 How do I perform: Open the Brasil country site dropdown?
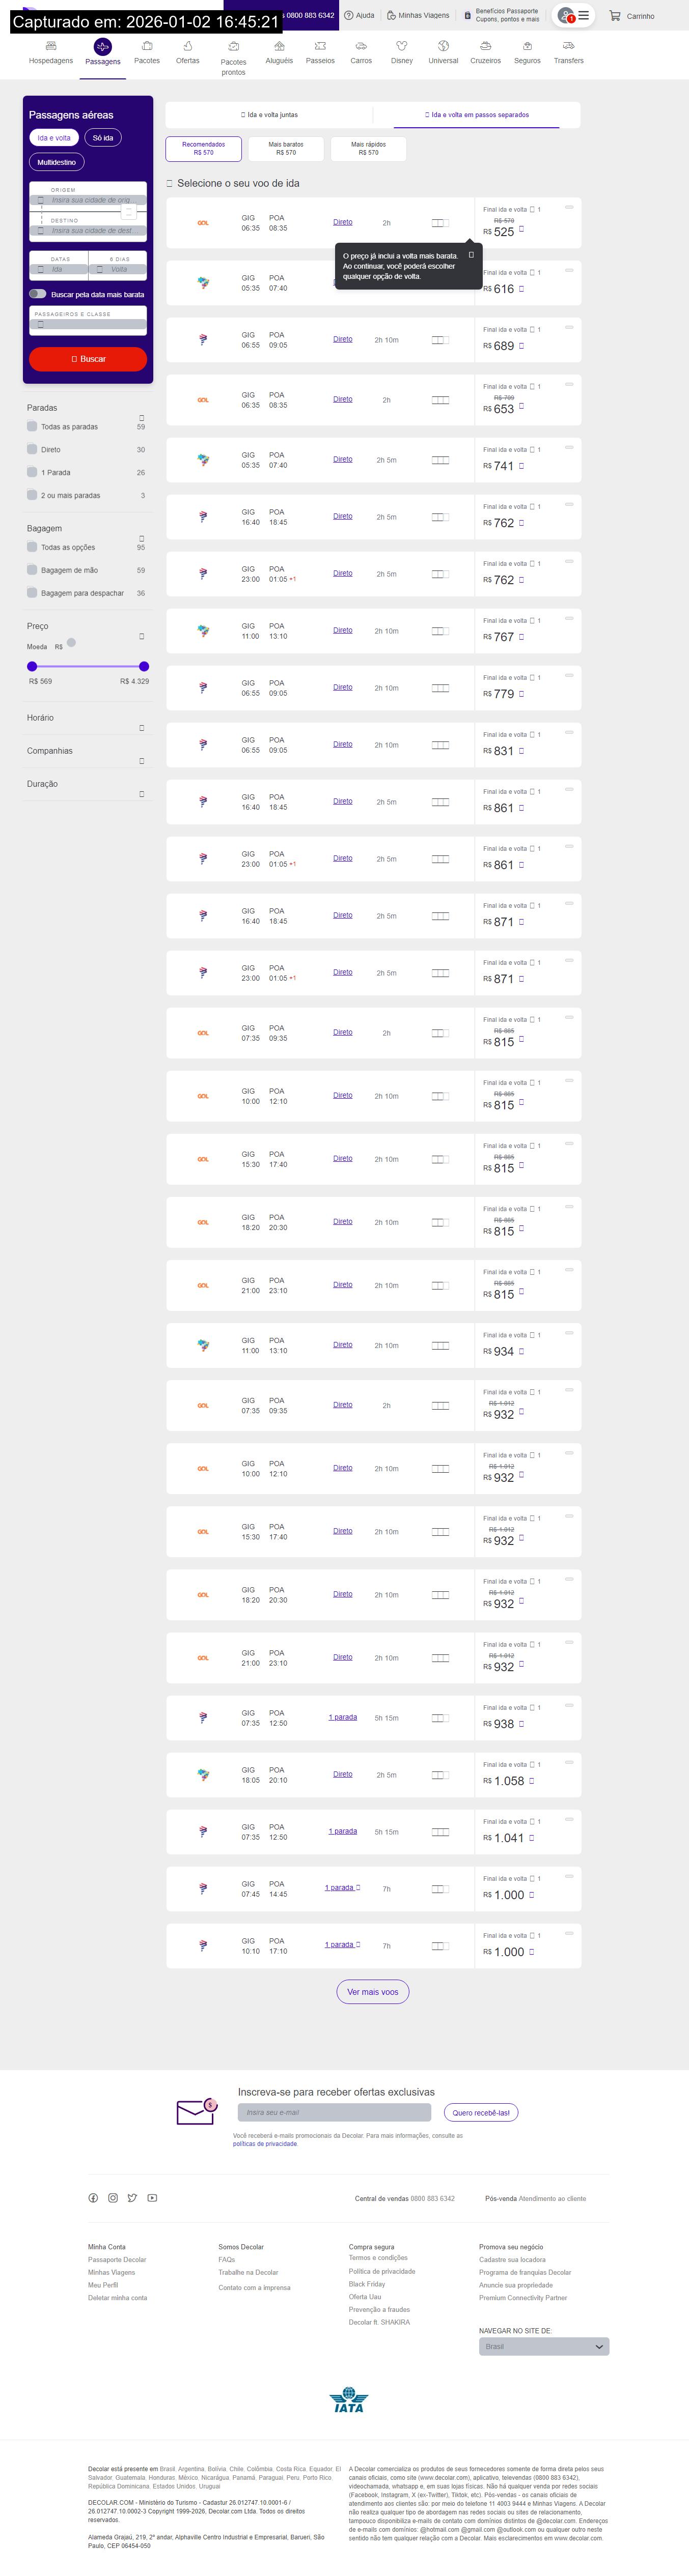tap(544, 2346)
